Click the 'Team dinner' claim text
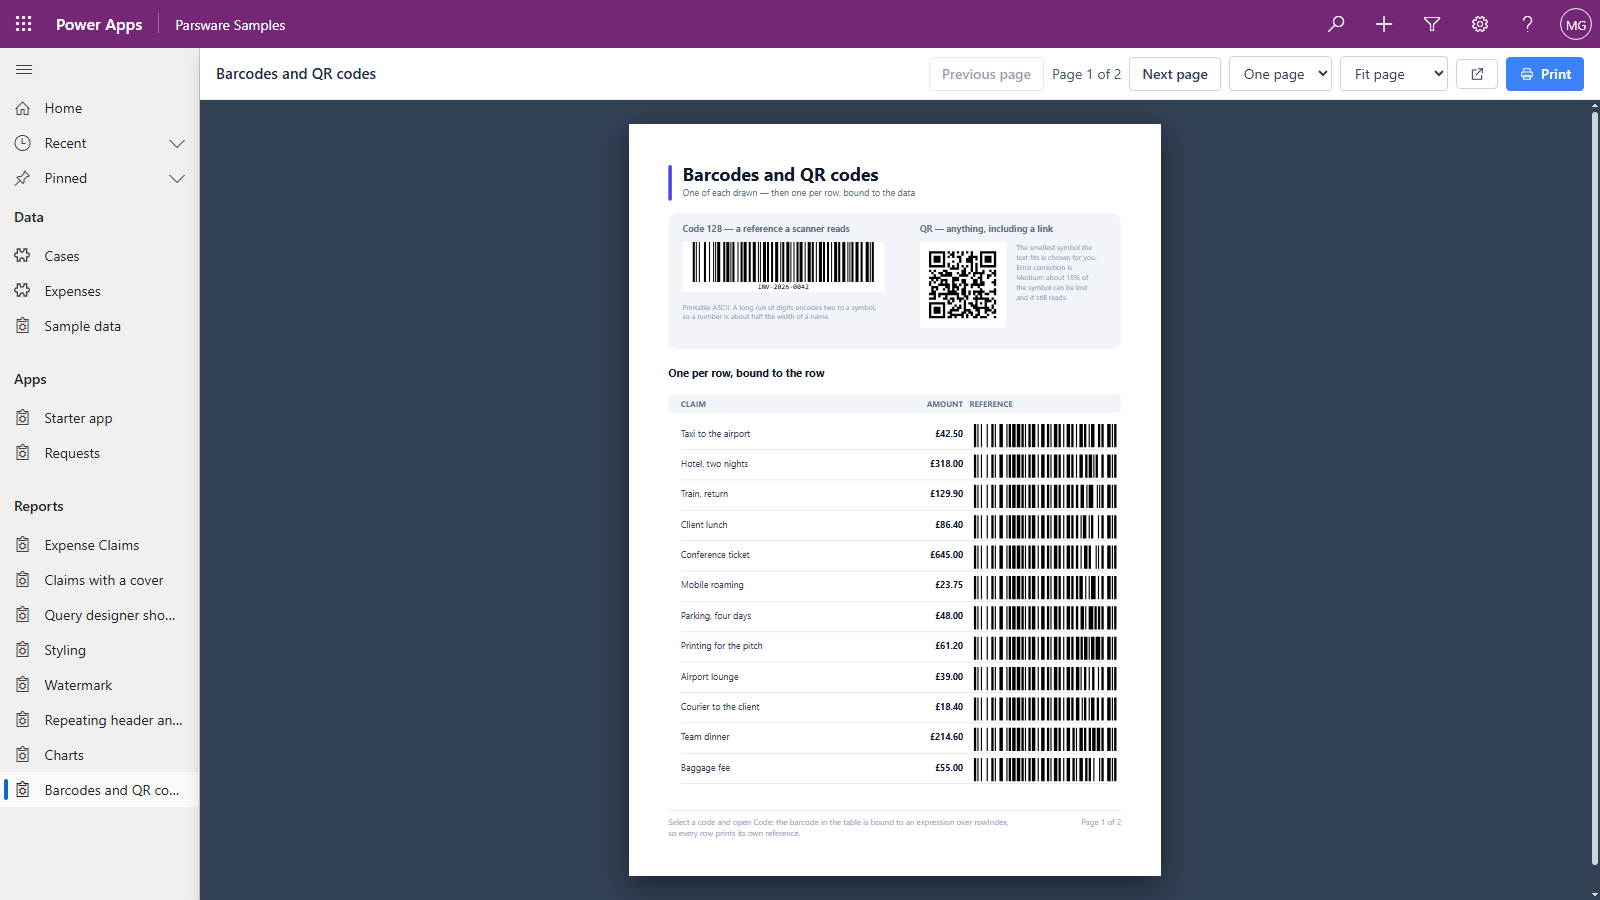 pos(705,737)
